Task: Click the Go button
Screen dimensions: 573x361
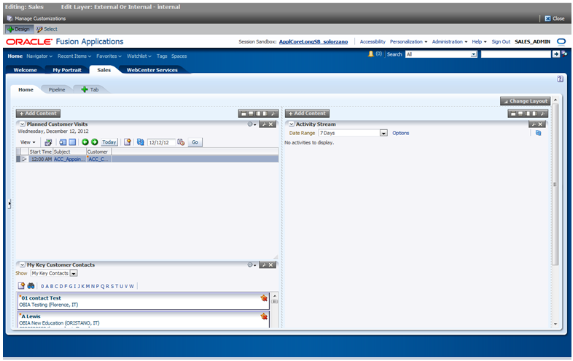Action: tap(195, 142)
